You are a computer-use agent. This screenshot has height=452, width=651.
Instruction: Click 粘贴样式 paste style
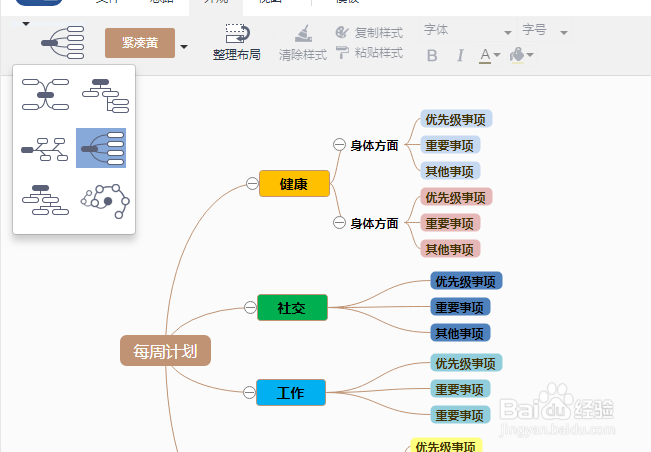370,53
